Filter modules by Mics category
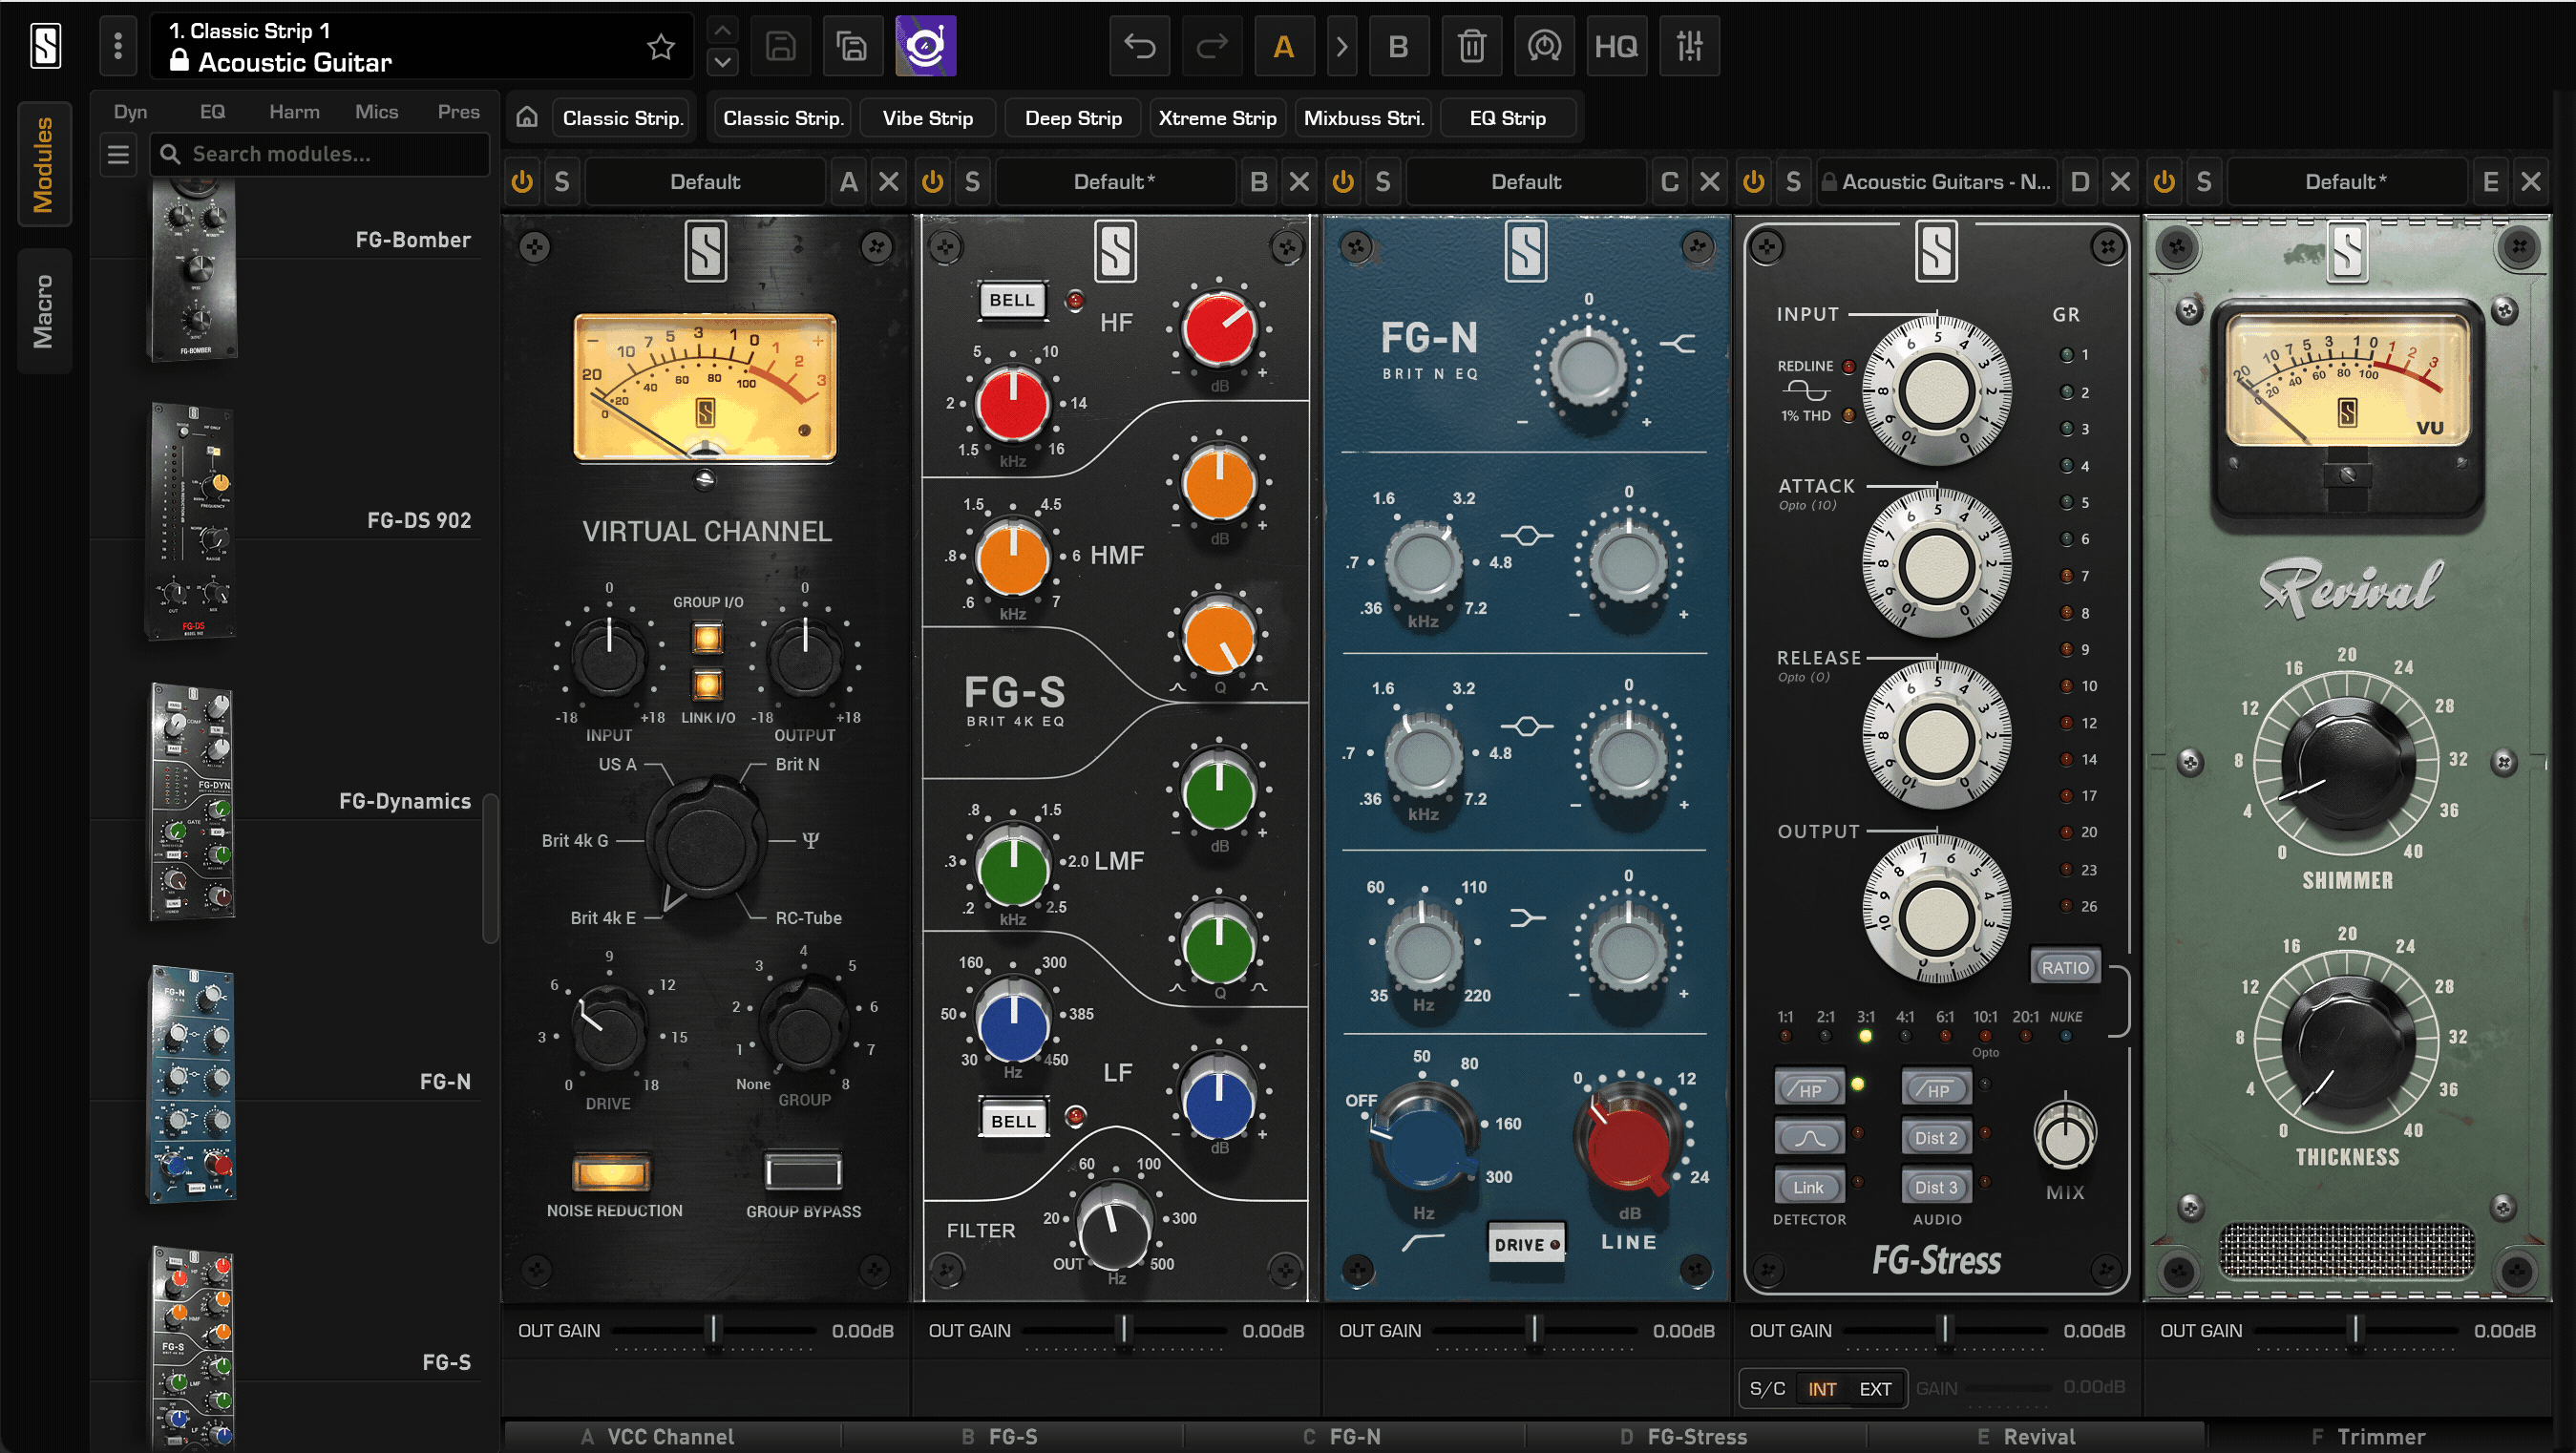This screenshot has width=2576, height=1453. pyautogui.click(x=376, y=112)
